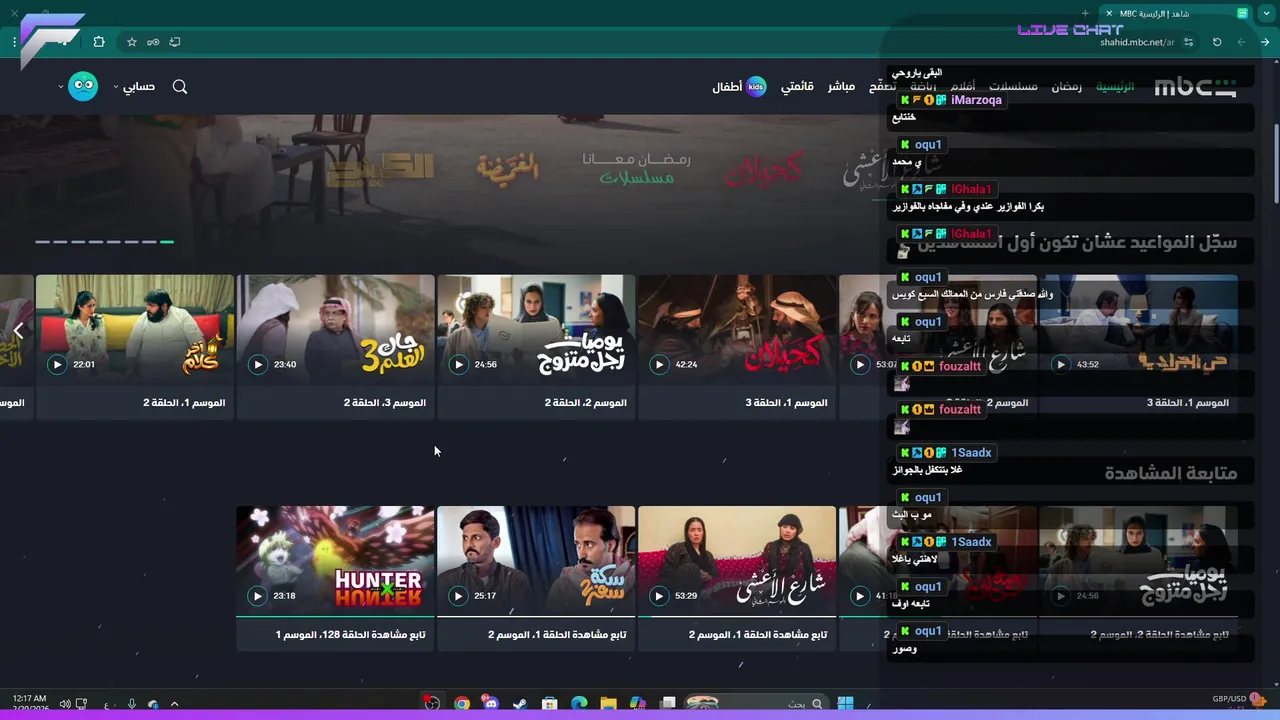Resume Hunter x Hunter 23:18 play button

(257, 596)
